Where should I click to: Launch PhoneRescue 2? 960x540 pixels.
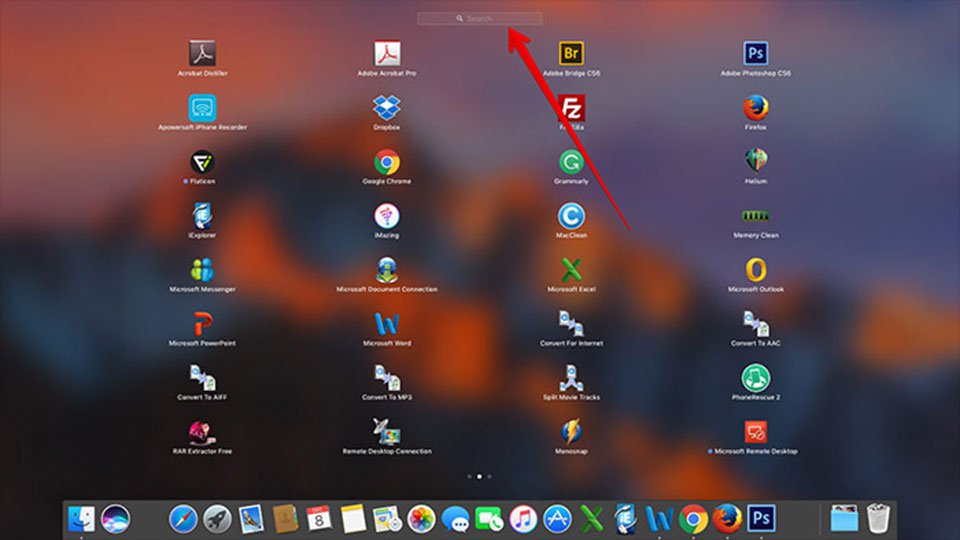point(756,378)
